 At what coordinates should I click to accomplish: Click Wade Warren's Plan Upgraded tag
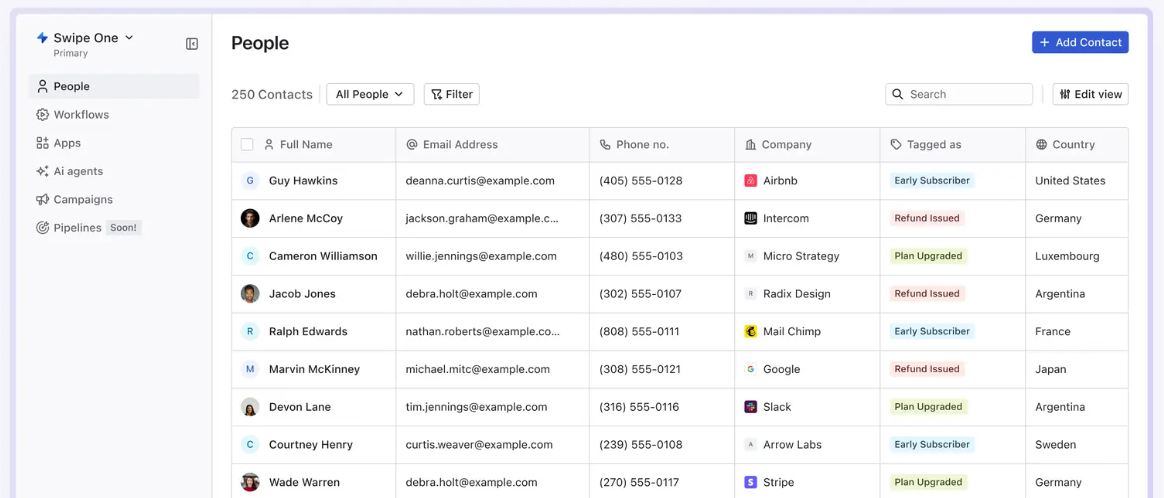[929, 482]
